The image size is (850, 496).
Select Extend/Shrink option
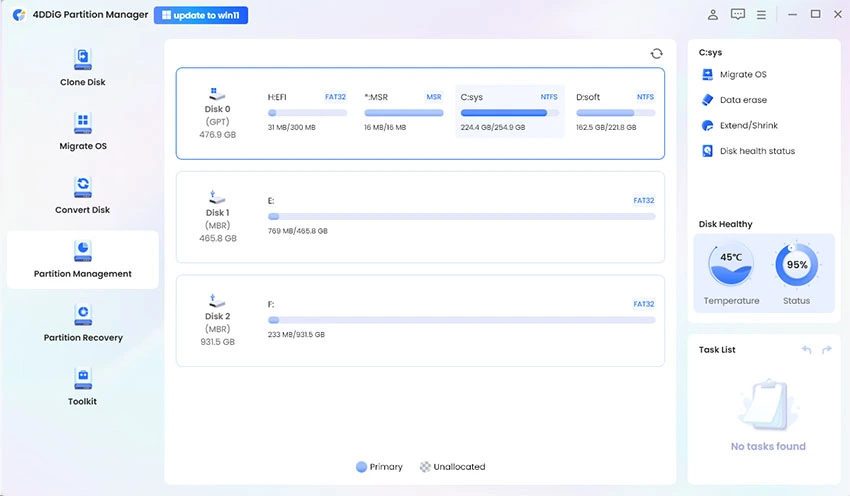[x=748, y=126]
